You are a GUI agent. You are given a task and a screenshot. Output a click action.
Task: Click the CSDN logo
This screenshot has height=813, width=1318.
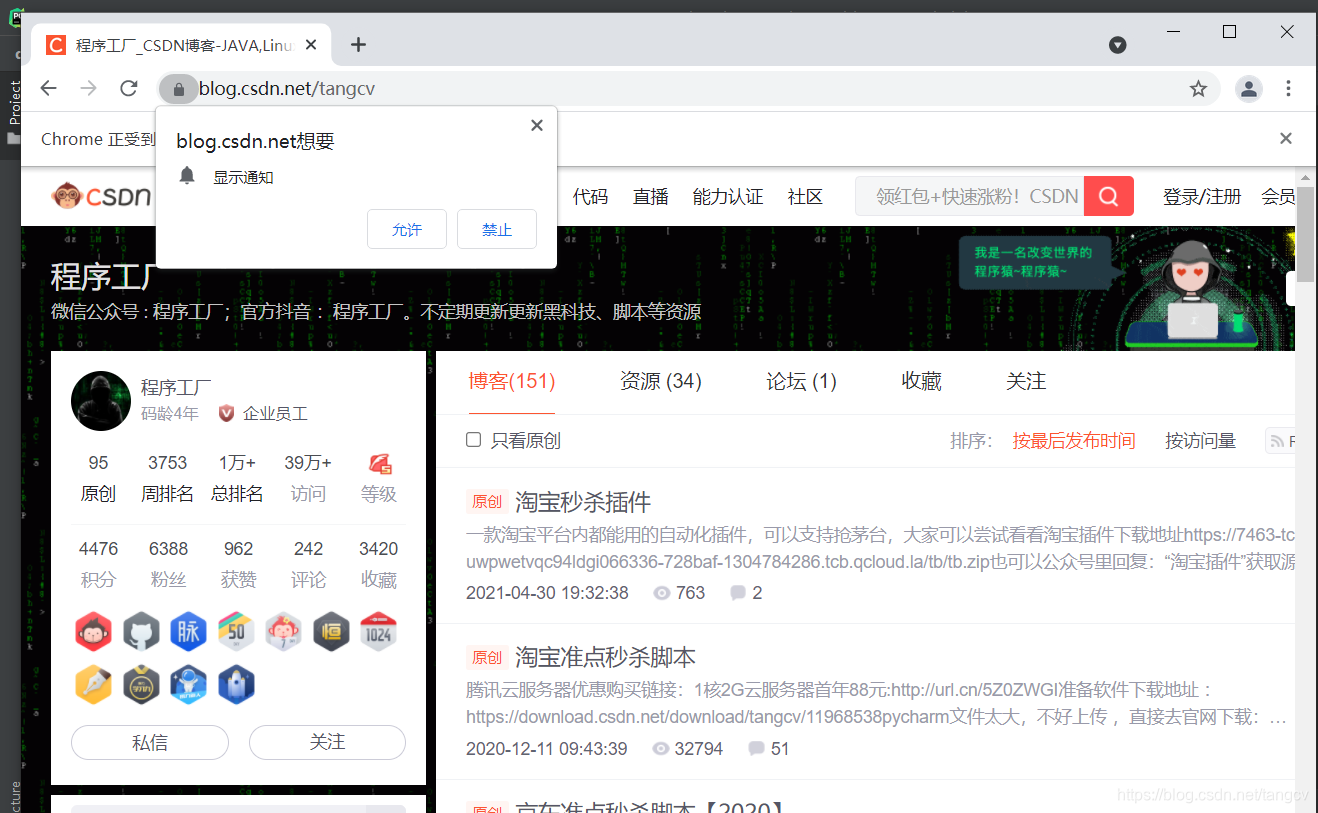pos(101,196)
